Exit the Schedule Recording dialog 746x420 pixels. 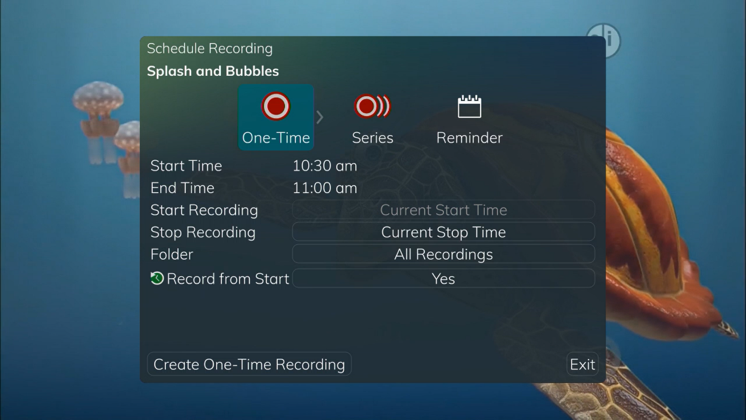pos(582,364)
